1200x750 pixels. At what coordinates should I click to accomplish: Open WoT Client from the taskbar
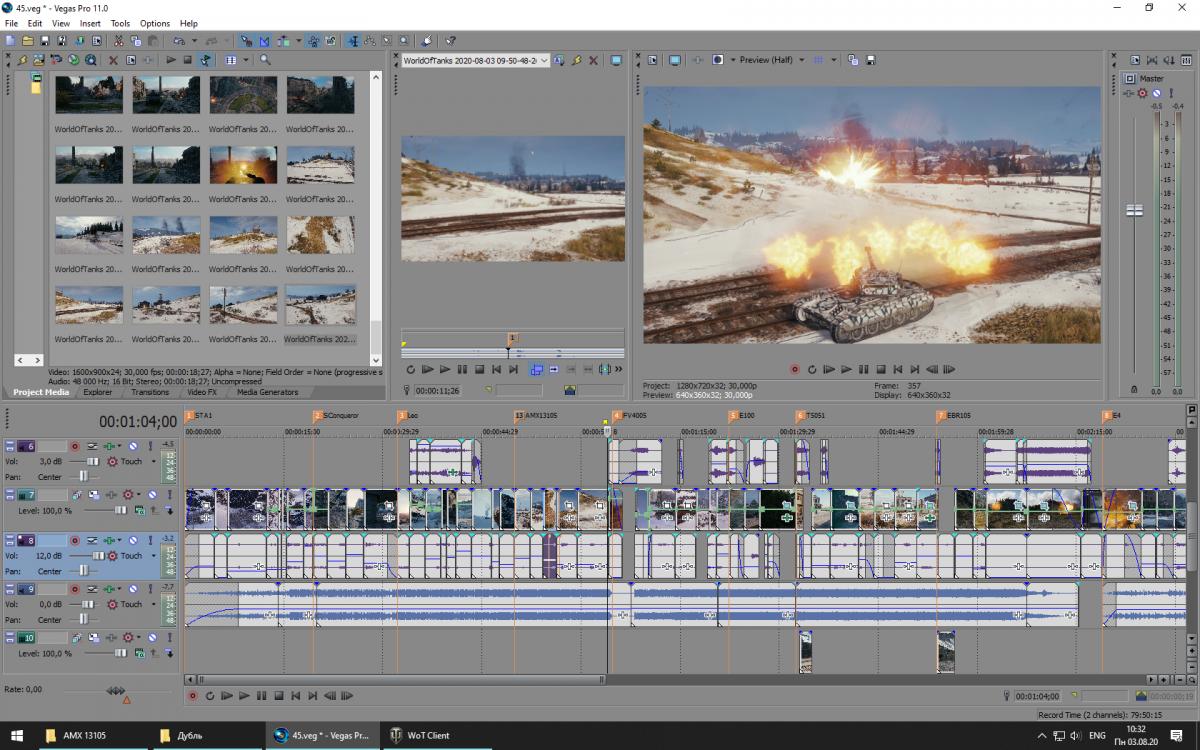(x=420, y=735)
